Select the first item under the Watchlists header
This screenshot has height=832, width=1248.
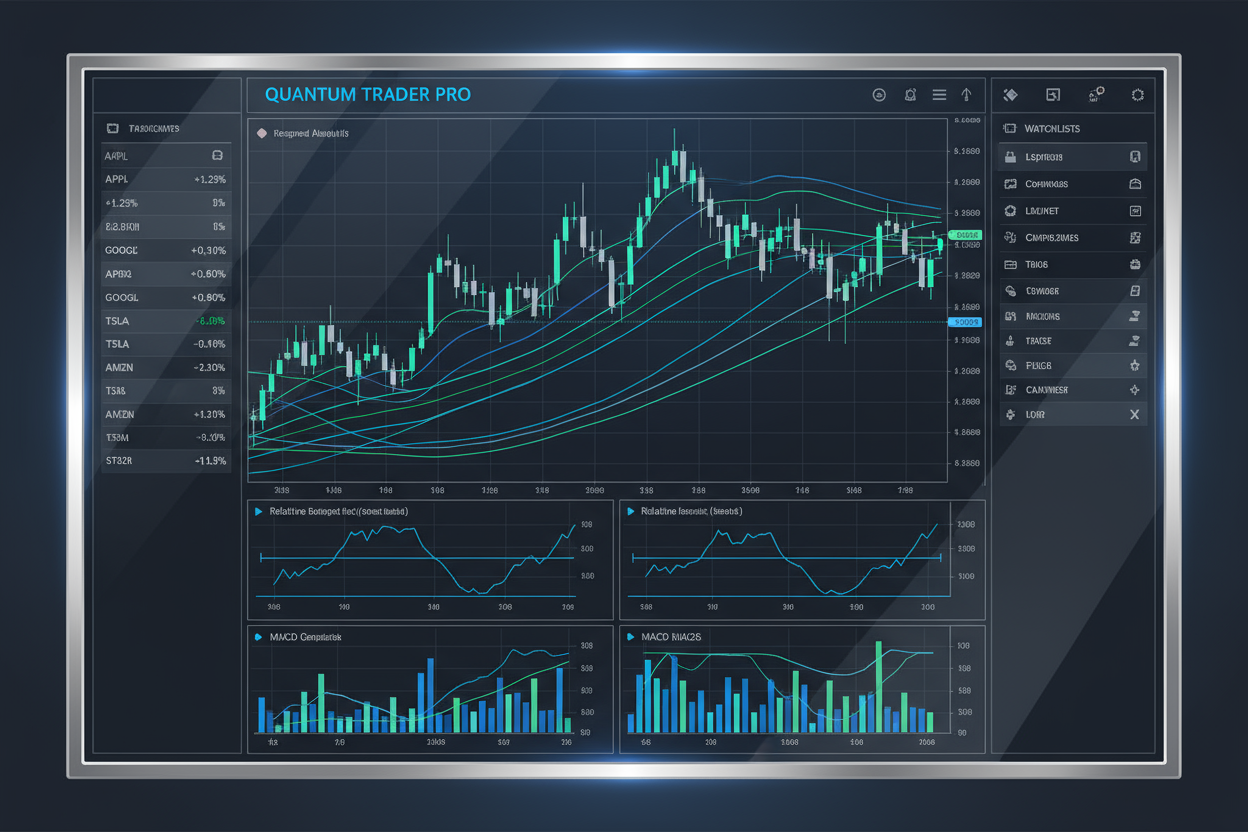pos(1072,157)
